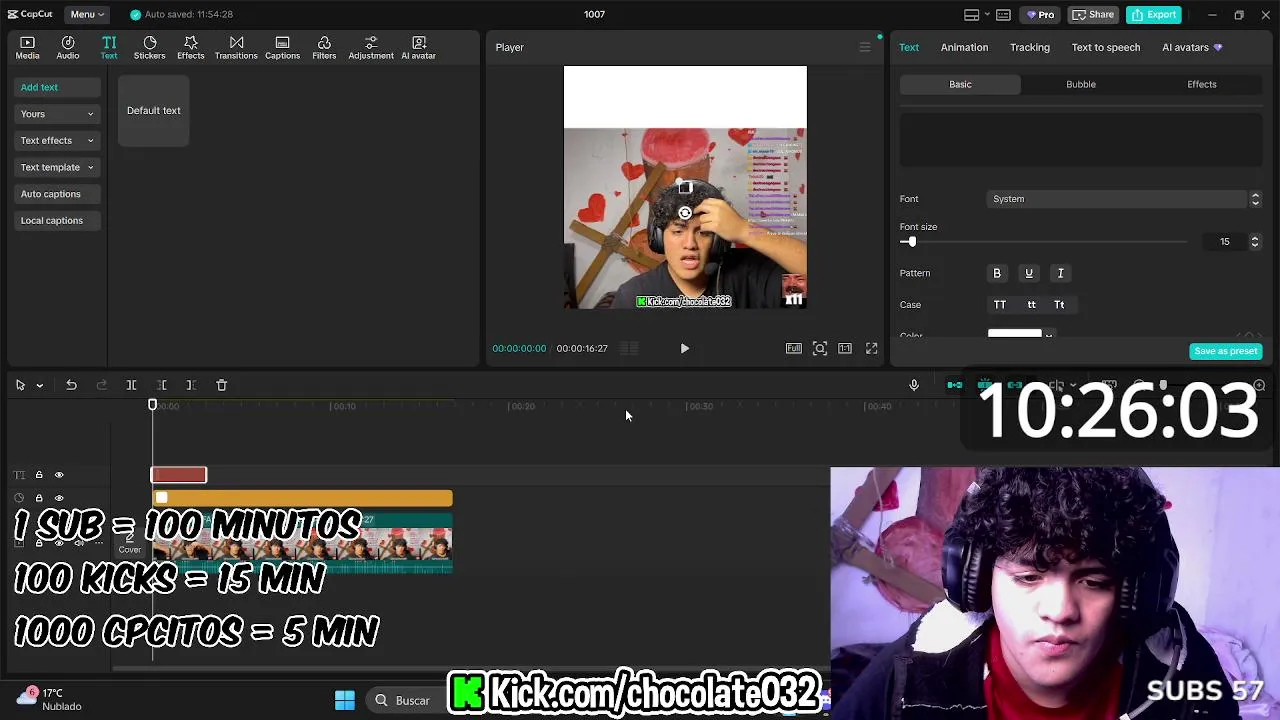Open the Menu dropdown
1280x720 pixels.
(87, 14)
